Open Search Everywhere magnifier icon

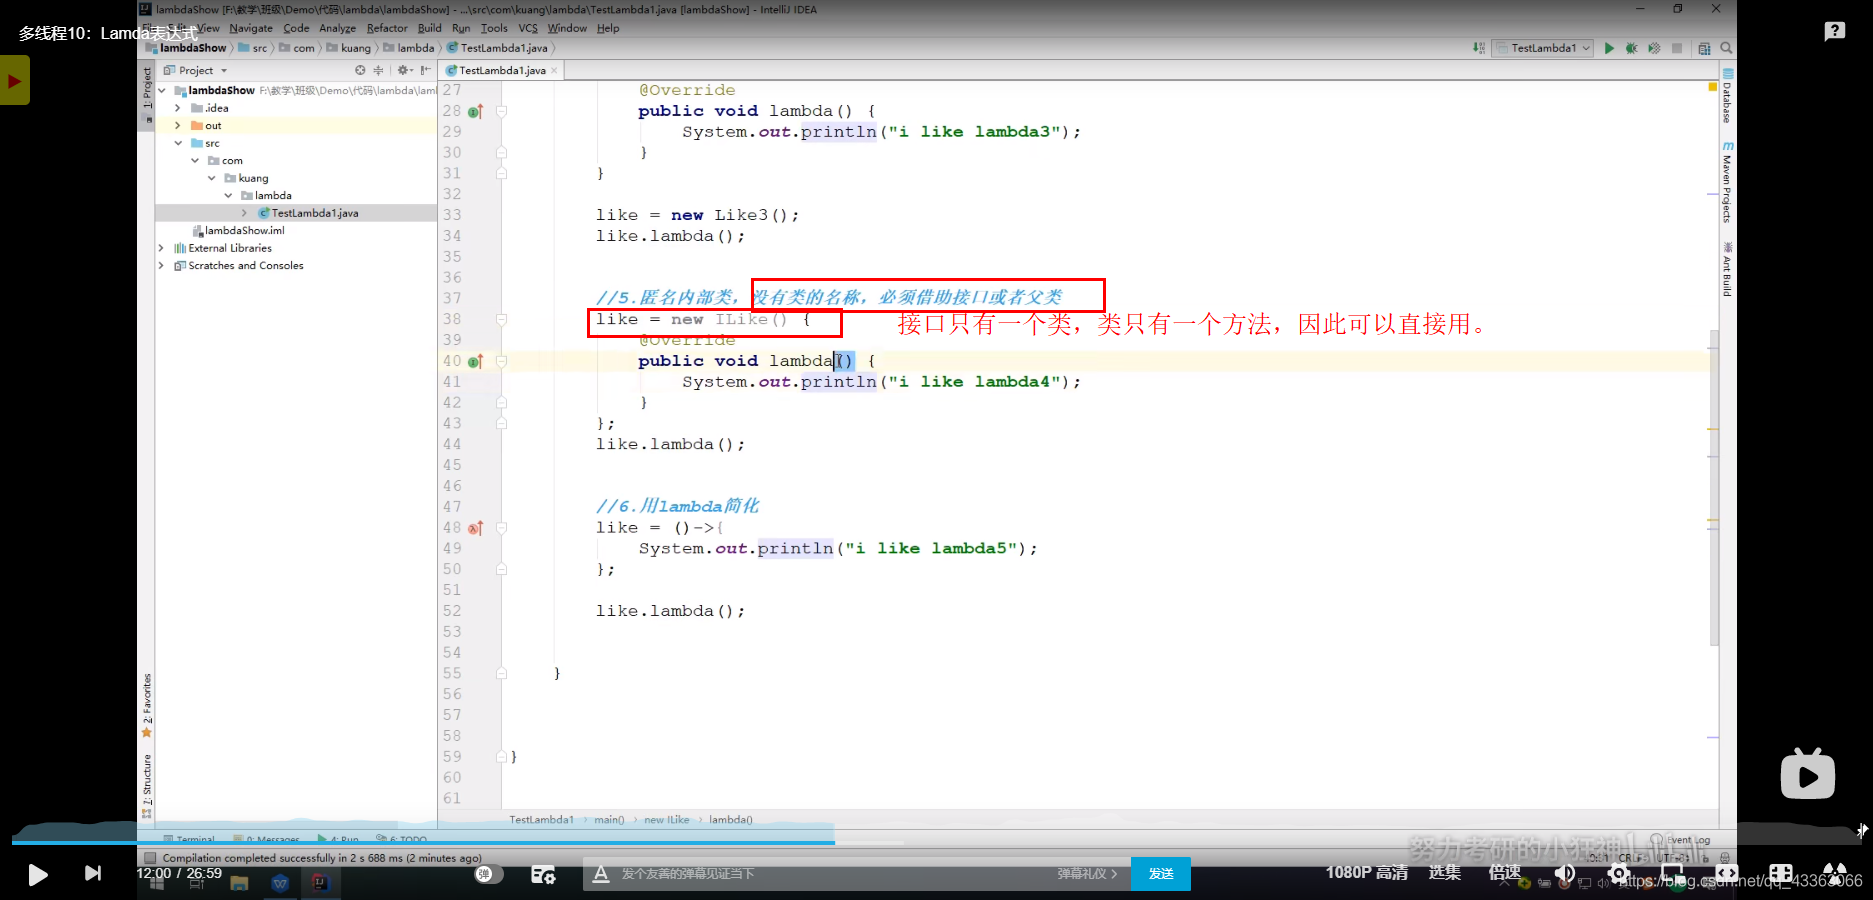click(1726, 48)
